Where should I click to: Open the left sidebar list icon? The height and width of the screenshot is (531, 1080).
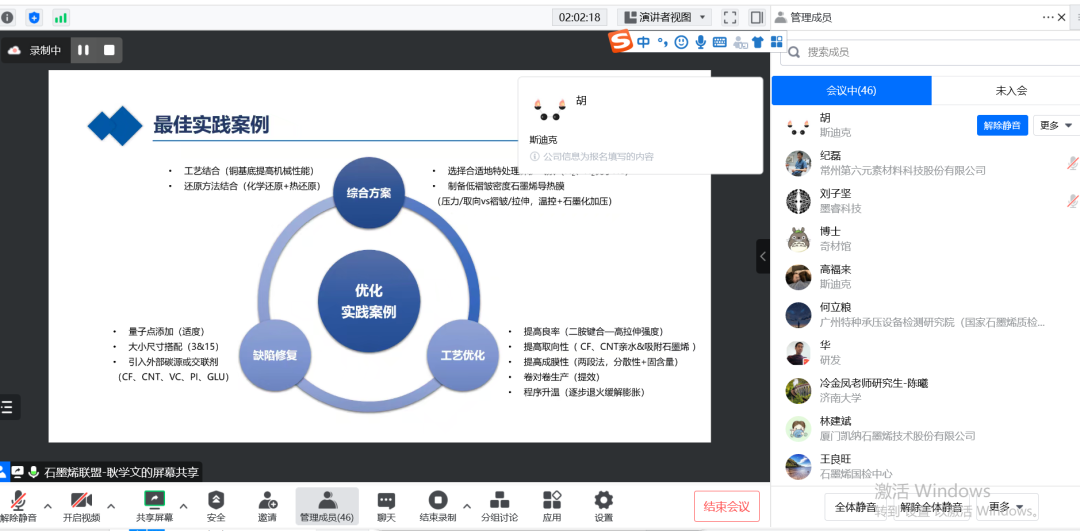[x=8, y=407]
